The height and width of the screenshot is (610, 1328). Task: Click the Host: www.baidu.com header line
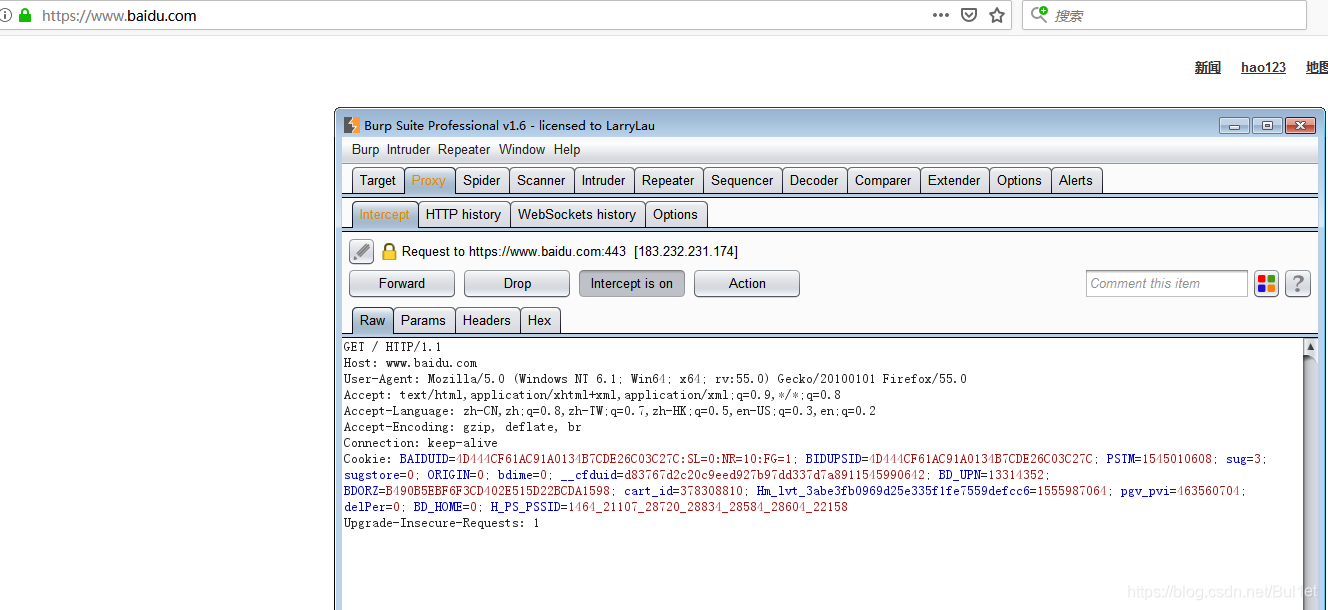click(410, 363)
